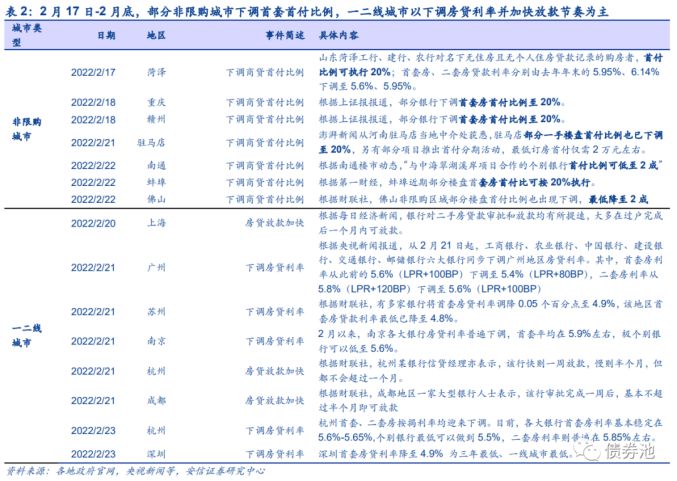Image resolution: width=677 pixels, height=481 pixels.
Task: Click the 事件简述 column header
Action: (x=285, y=35)
